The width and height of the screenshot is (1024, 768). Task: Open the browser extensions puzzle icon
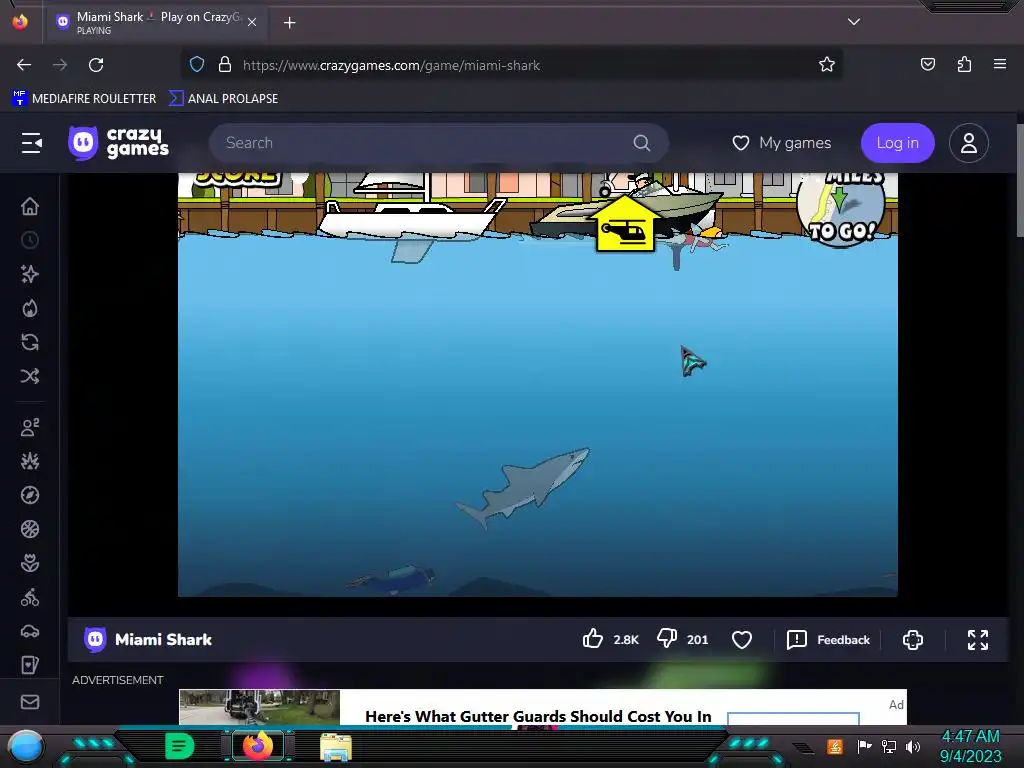[x=964, y=64]
